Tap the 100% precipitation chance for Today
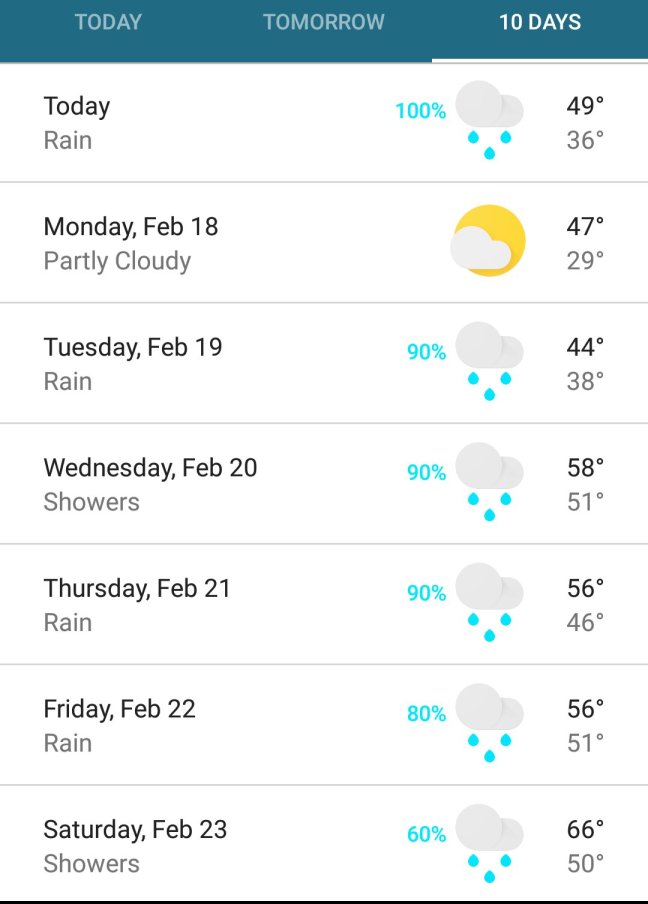 [421, 111]
